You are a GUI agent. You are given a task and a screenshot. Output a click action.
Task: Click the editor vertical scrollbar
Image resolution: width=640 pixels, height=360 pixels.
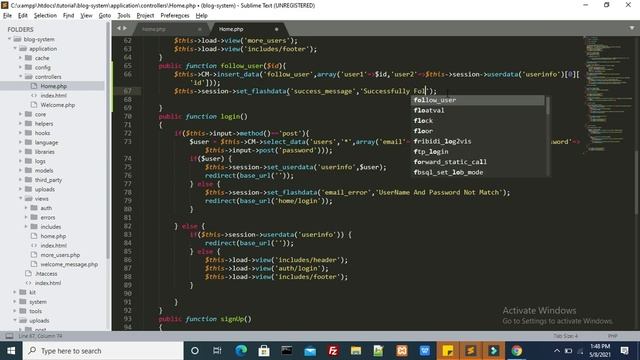(x=637, y=183)
